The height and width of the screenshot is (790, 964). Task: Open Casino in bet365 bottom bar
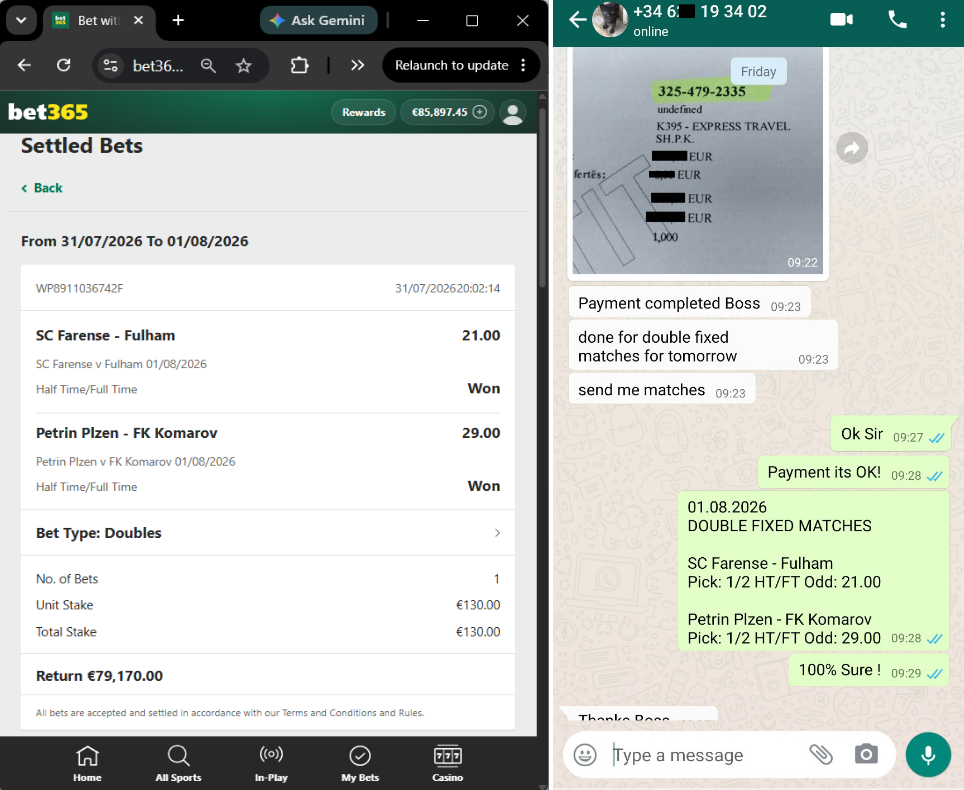448,764
